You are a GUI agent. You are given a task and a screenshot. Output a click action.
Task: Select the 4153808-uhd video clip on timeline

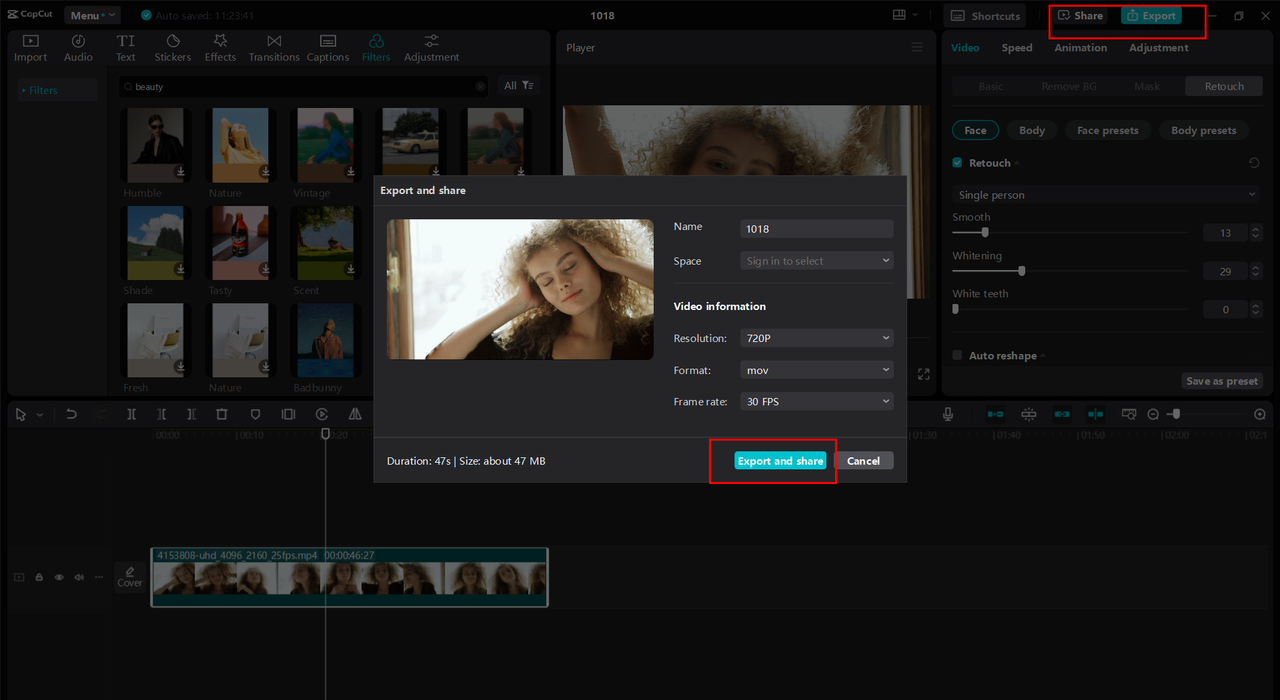349,577
